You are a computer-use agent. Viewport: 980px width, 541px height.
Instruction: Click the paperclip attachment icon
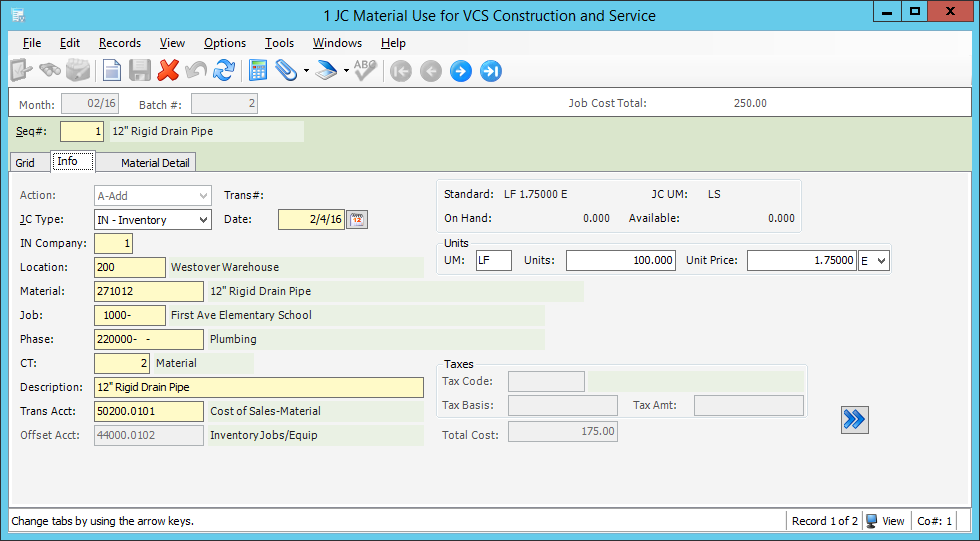pyautogui.click(x=286, y=71)
